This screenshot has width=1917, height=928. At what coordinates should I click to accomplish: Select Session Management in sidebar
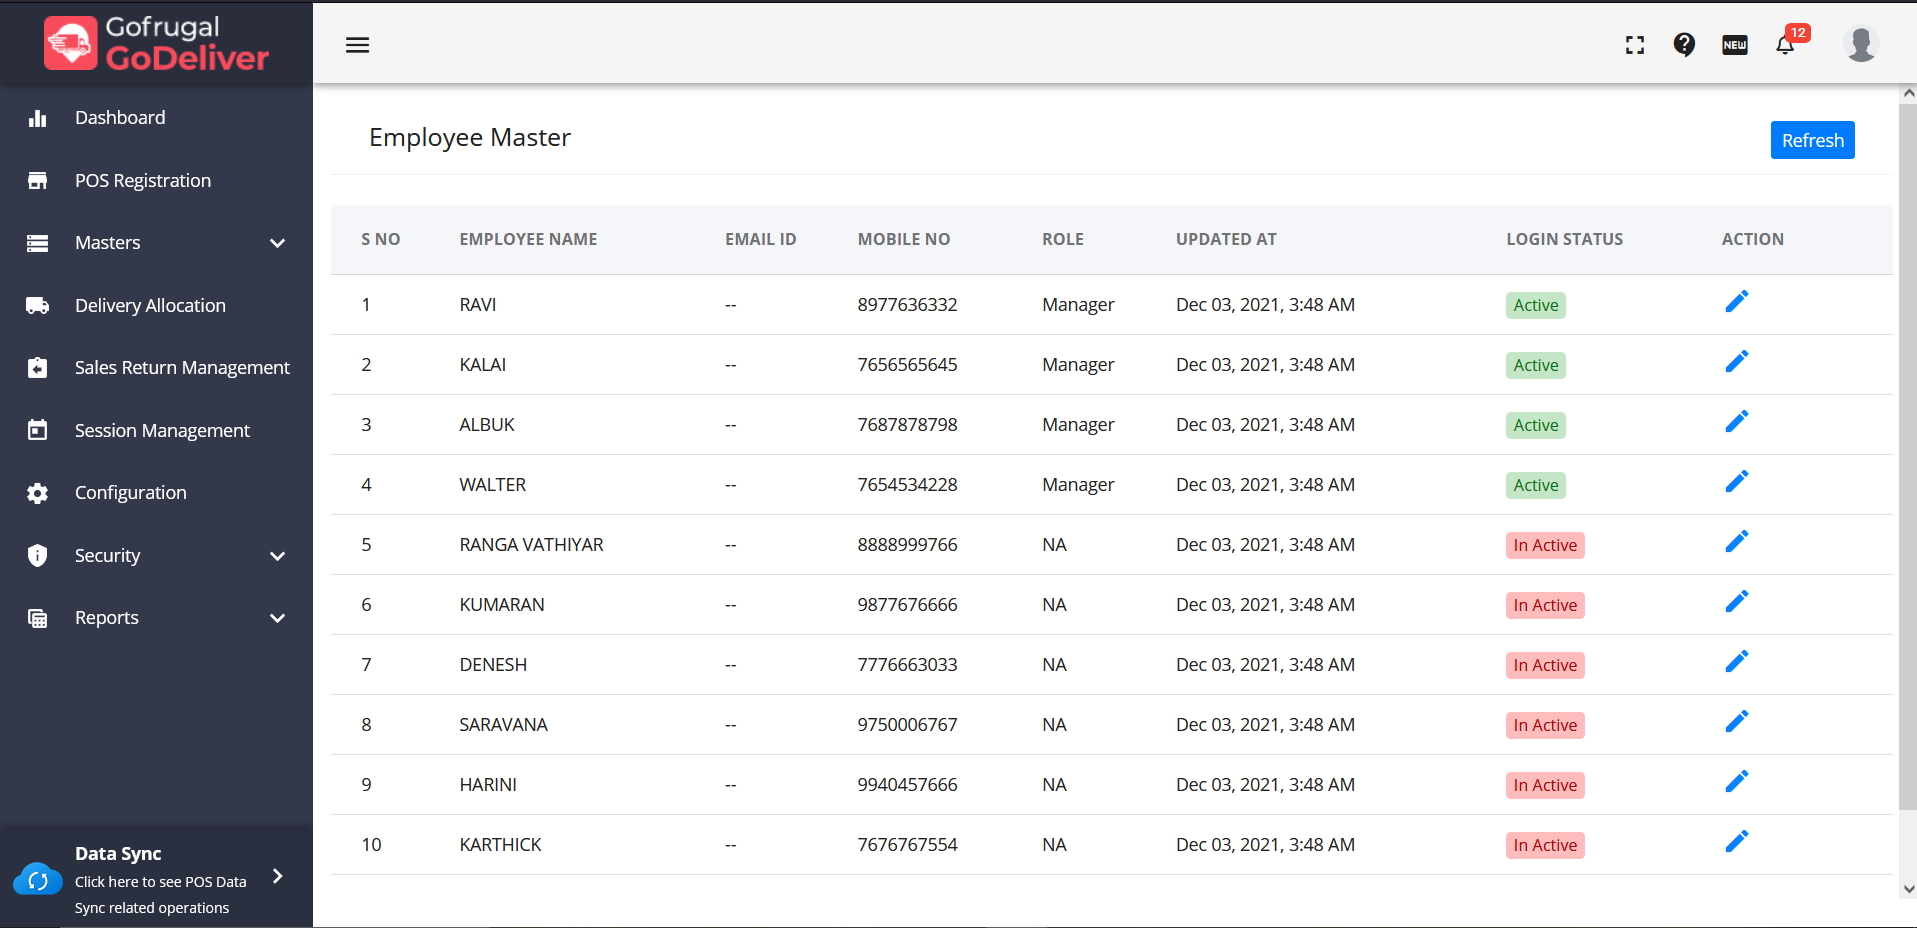point(162,431)
